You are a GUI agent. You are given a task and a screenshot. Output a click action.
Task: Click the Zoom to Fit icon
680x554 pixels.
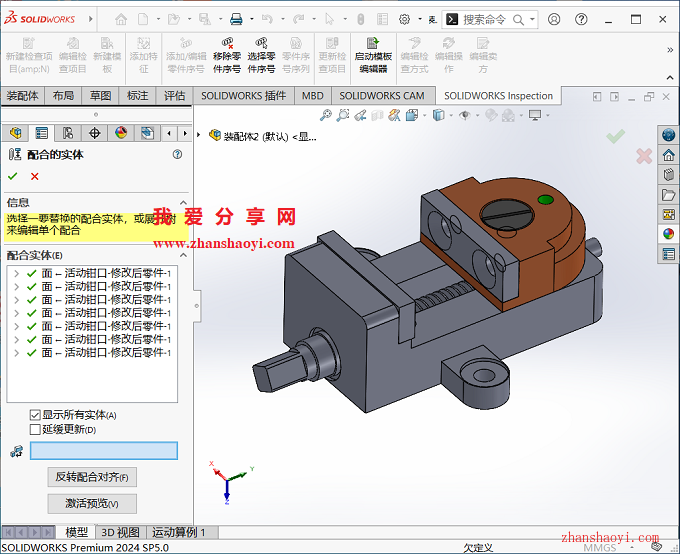325,115
